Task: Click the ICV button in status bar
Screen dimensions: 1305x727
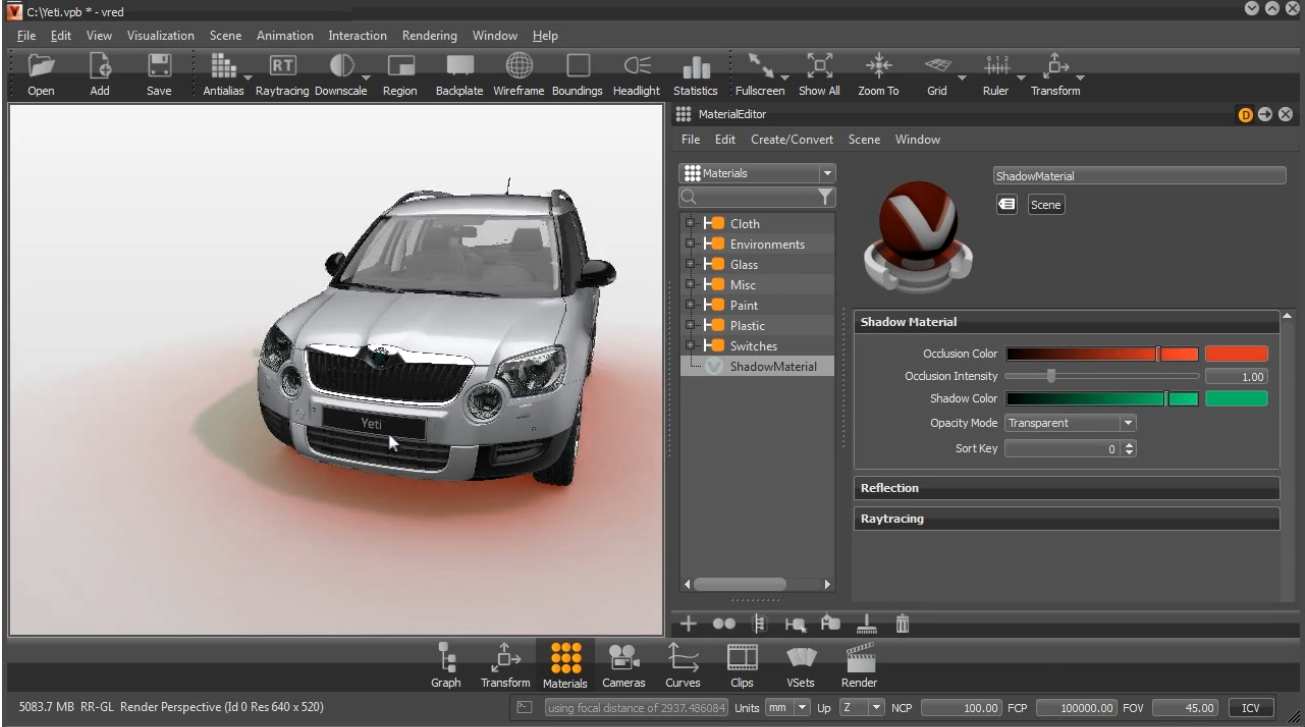Action: click(x=1250, y=708)
